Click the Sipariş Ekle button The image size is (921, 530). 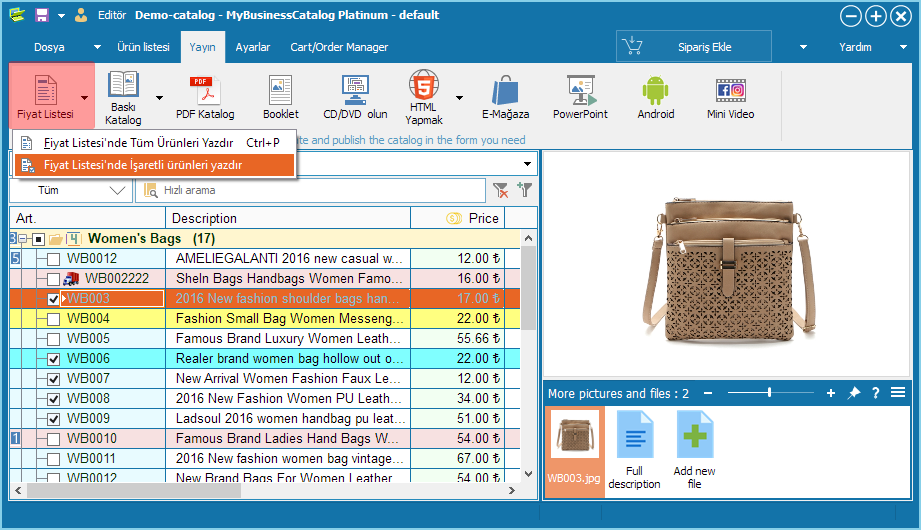[693, 47]
